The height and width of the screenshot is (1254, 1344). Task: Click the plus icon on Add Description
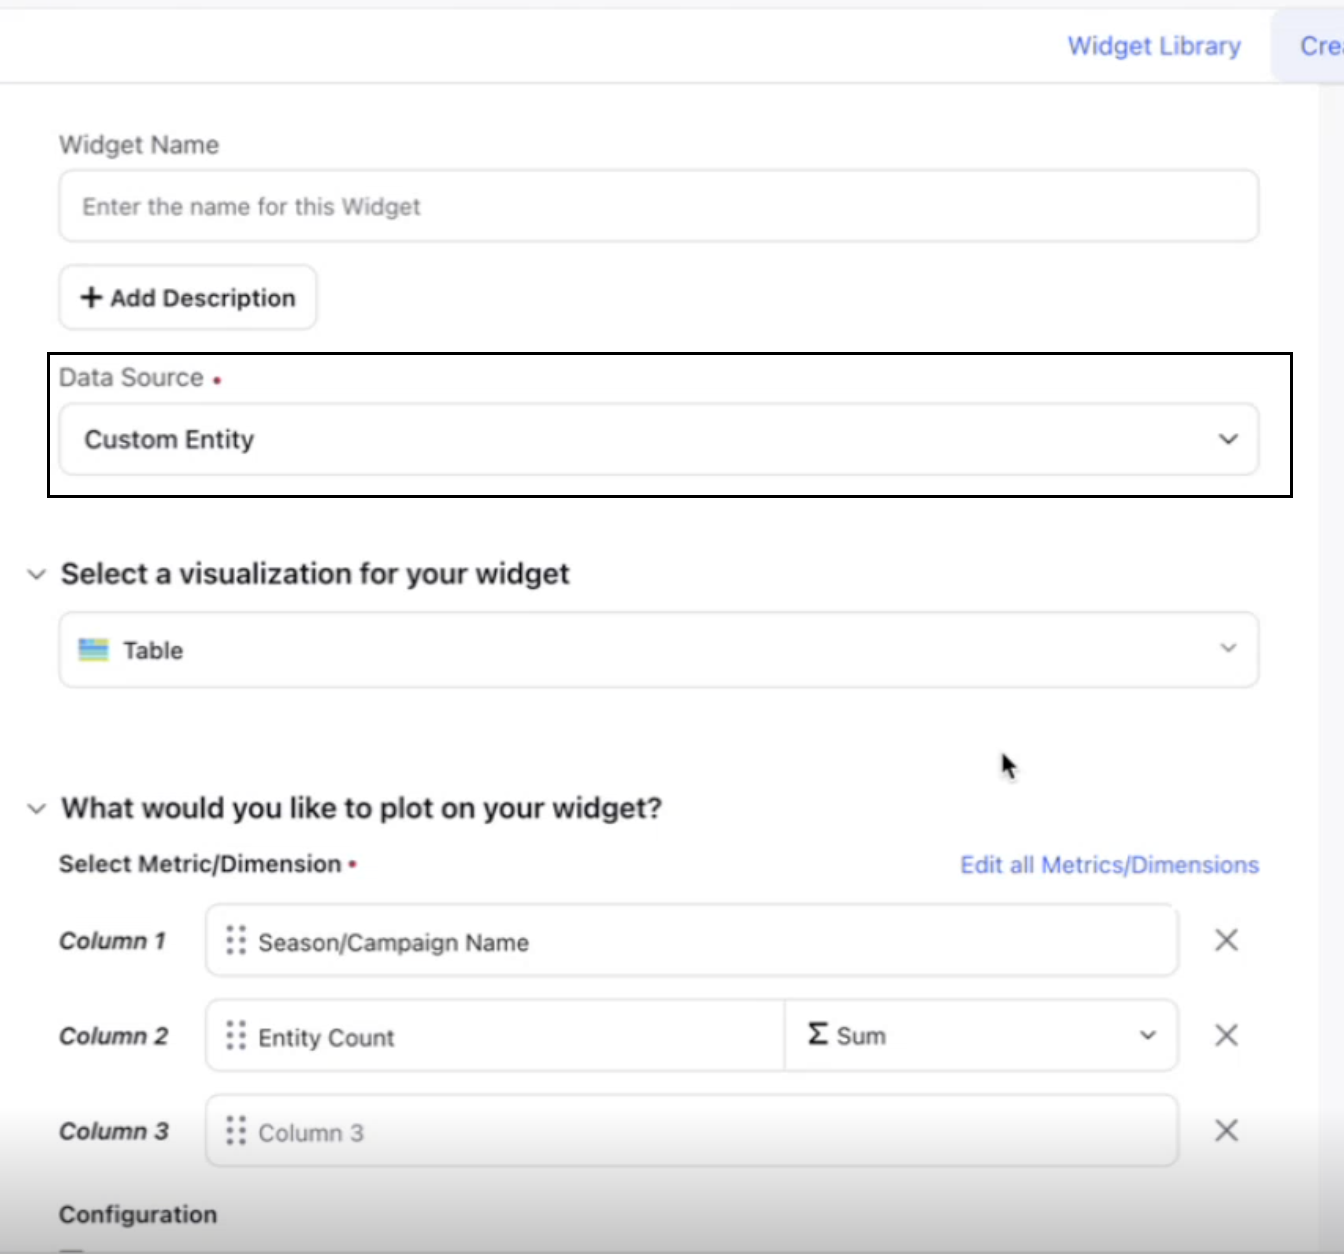coord(91,297)
